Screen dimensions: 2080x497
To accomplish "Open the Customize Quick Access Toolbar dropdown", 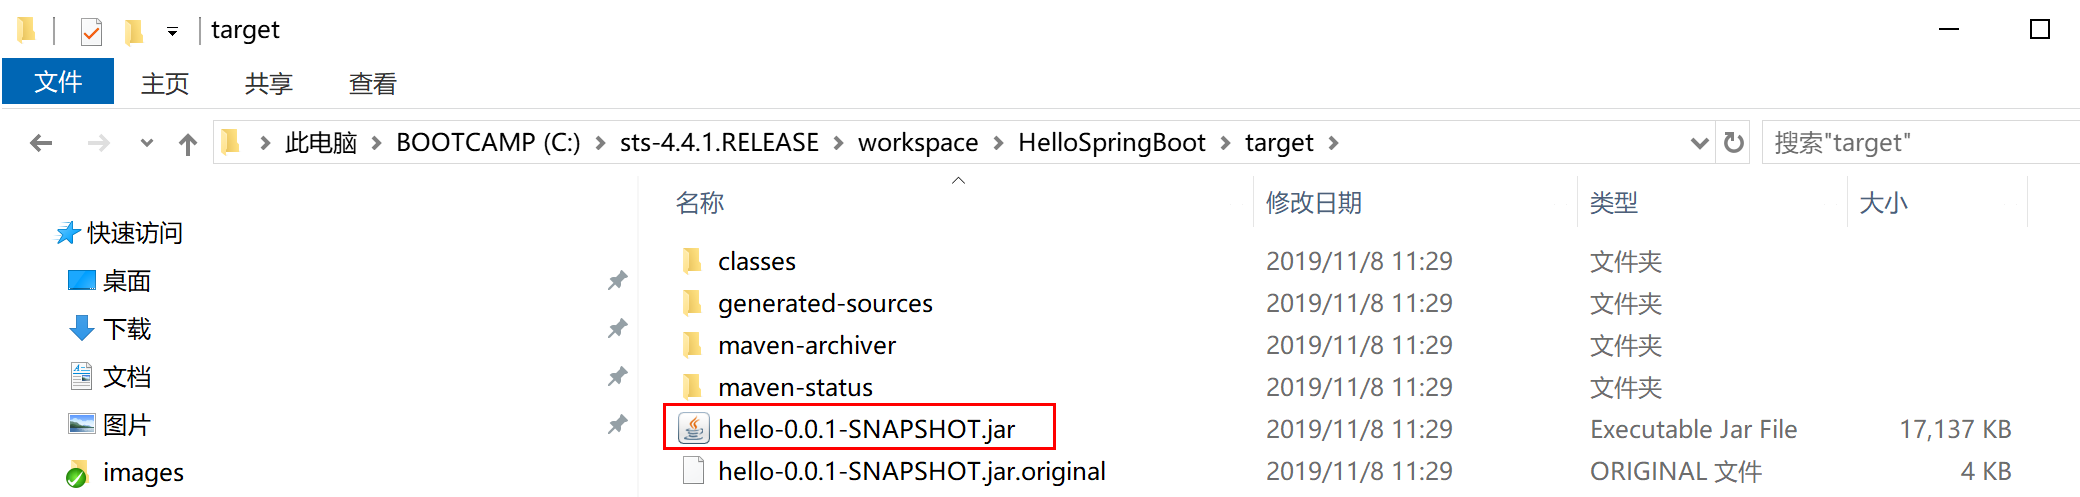I will pos(172,32).
